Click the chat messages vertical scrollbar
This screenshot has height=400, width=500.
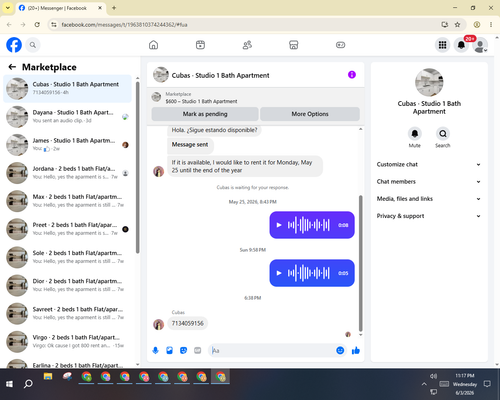[360, 263]
